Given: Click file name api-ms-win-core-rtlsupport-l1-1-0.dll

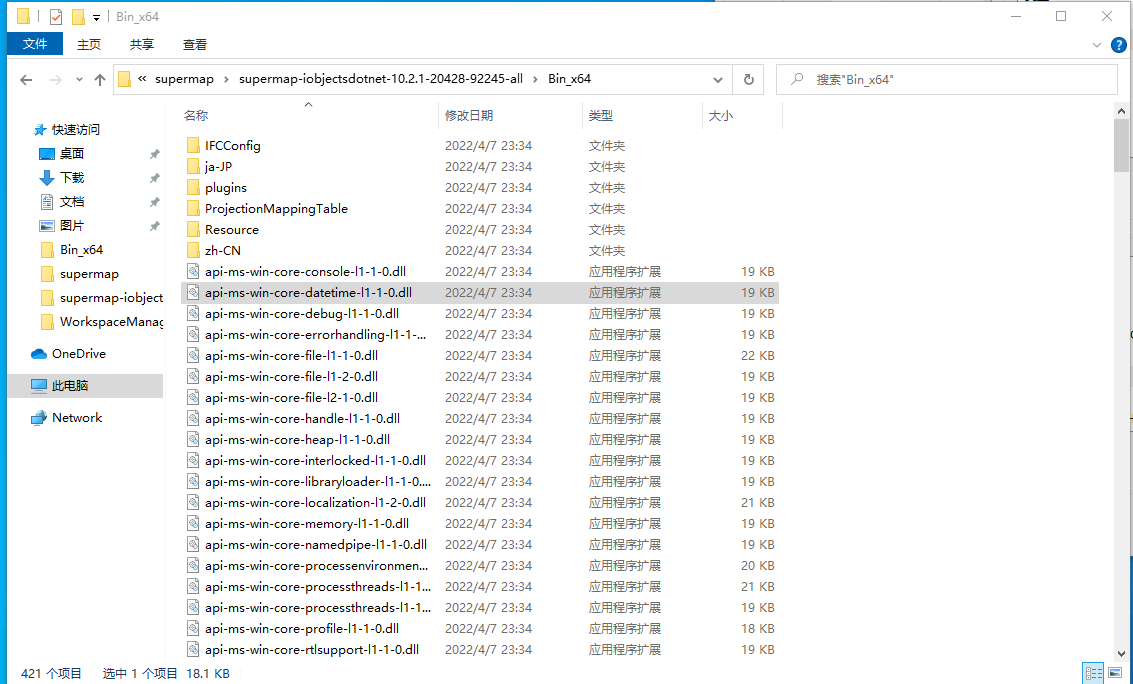Looking at the screenshot, I should (x=312, y=649).
